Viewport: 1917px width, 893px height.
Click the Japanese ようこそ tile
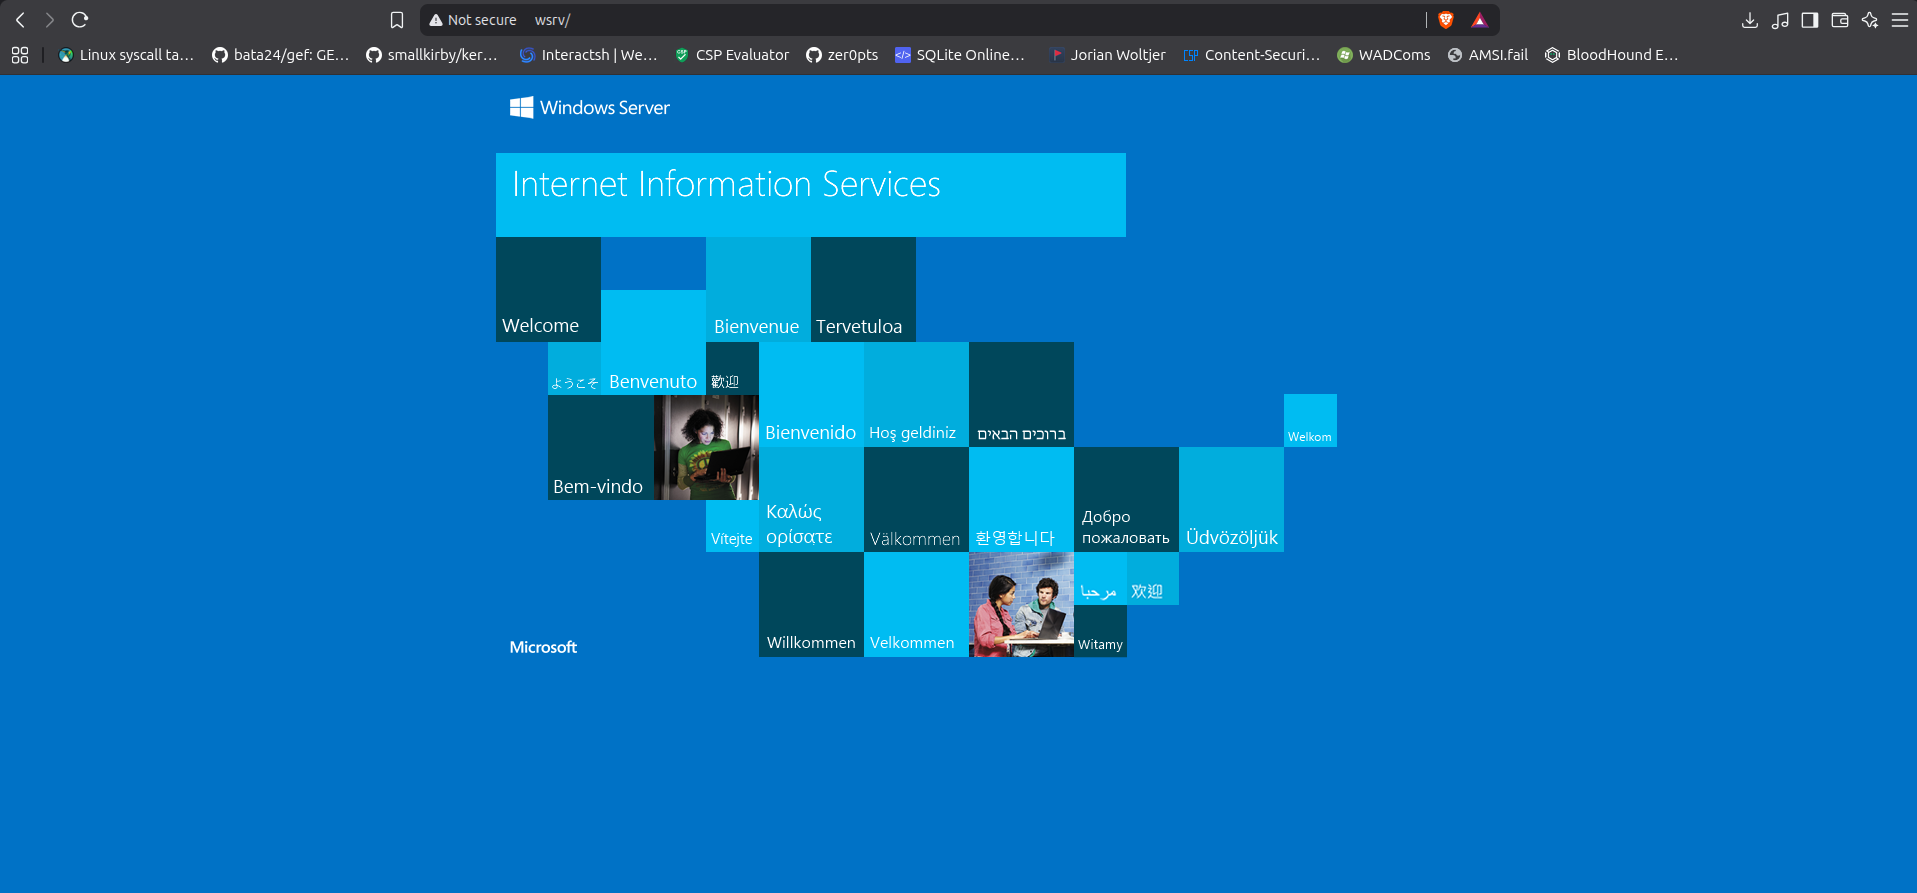click(574, 368)
